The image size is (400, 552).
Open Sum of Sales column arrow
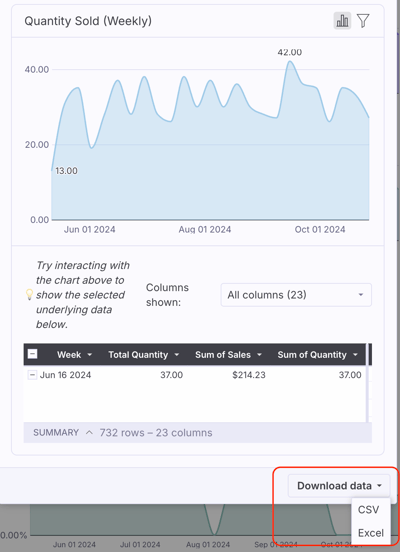pyautogui.click(x=260, y=355)
